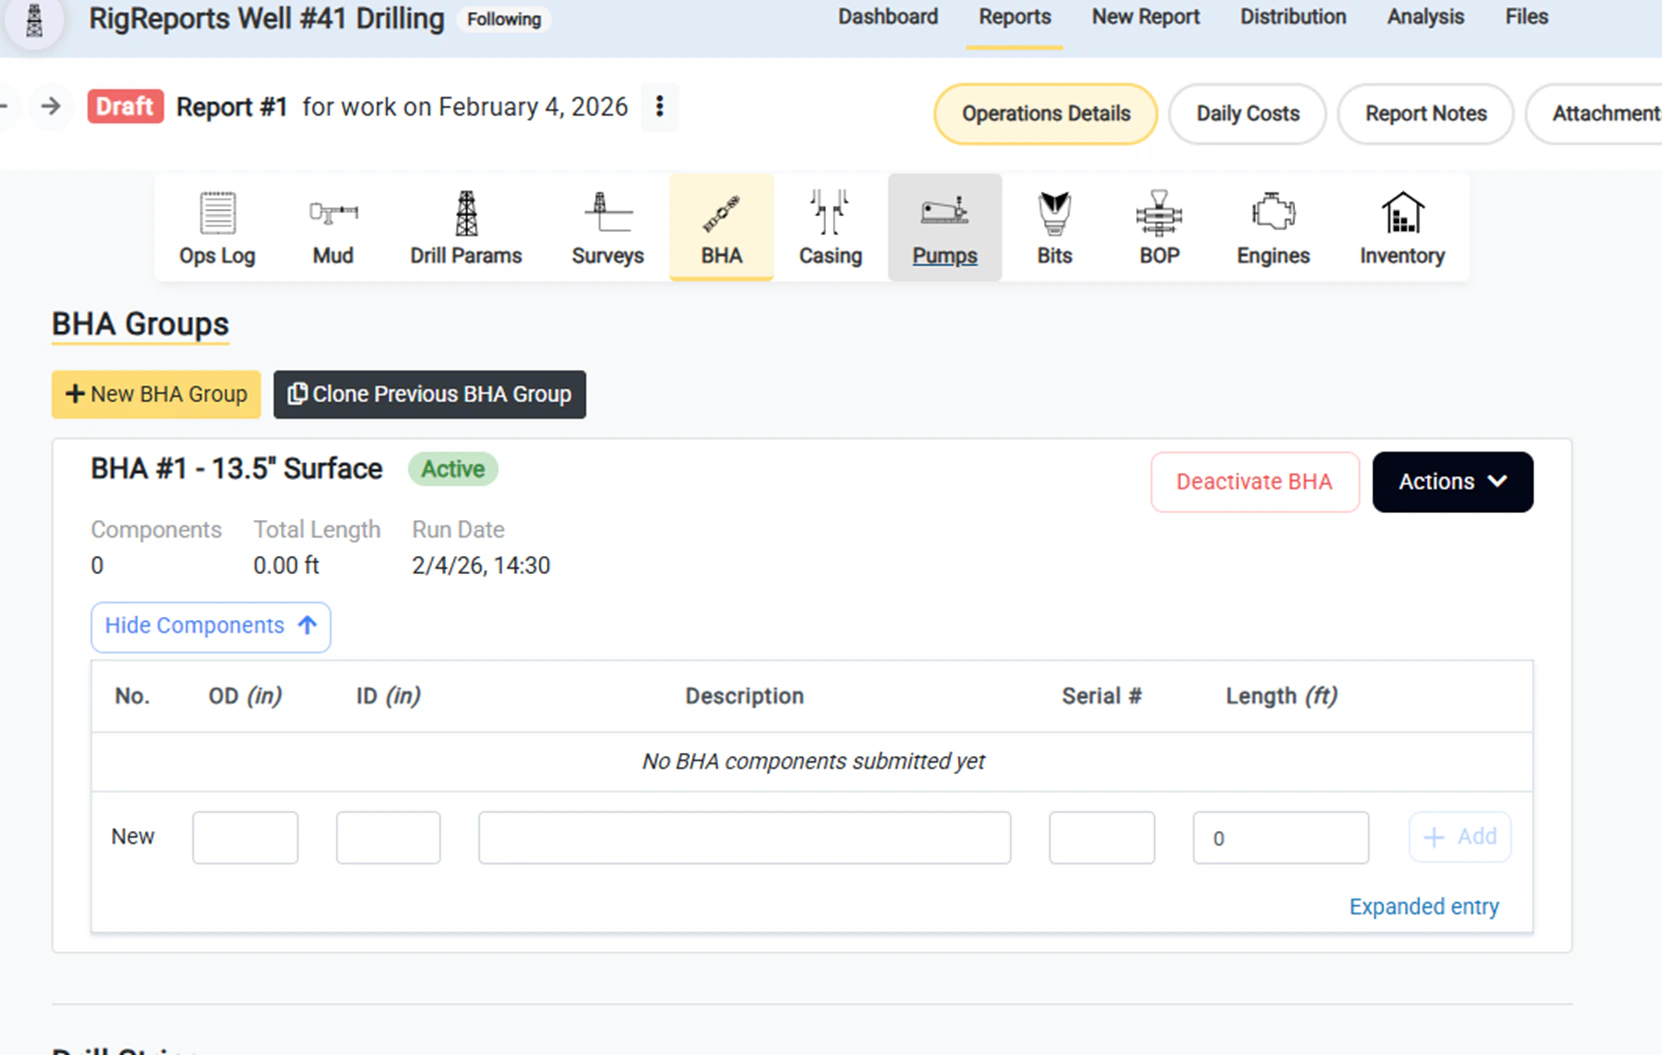Select the Mud icon

pyautogui.click(x=333, y=226)
